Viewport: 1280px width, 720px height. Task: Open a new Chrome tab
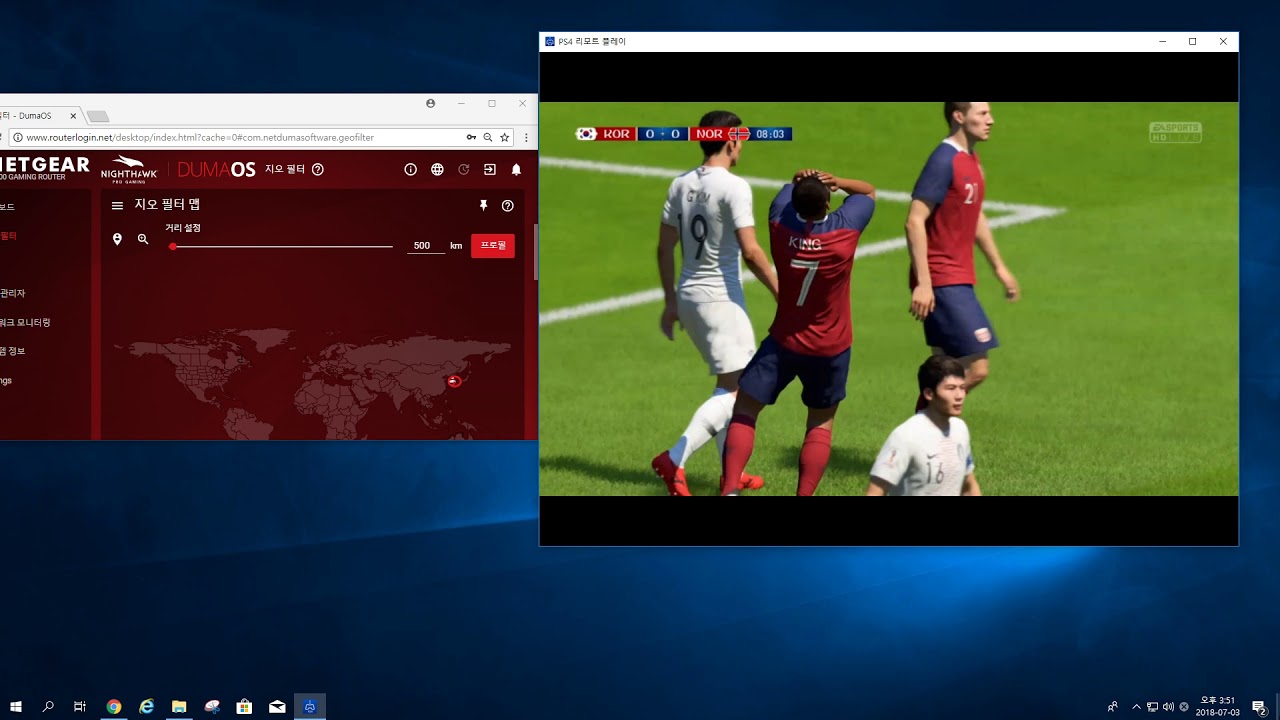[97, 116]
